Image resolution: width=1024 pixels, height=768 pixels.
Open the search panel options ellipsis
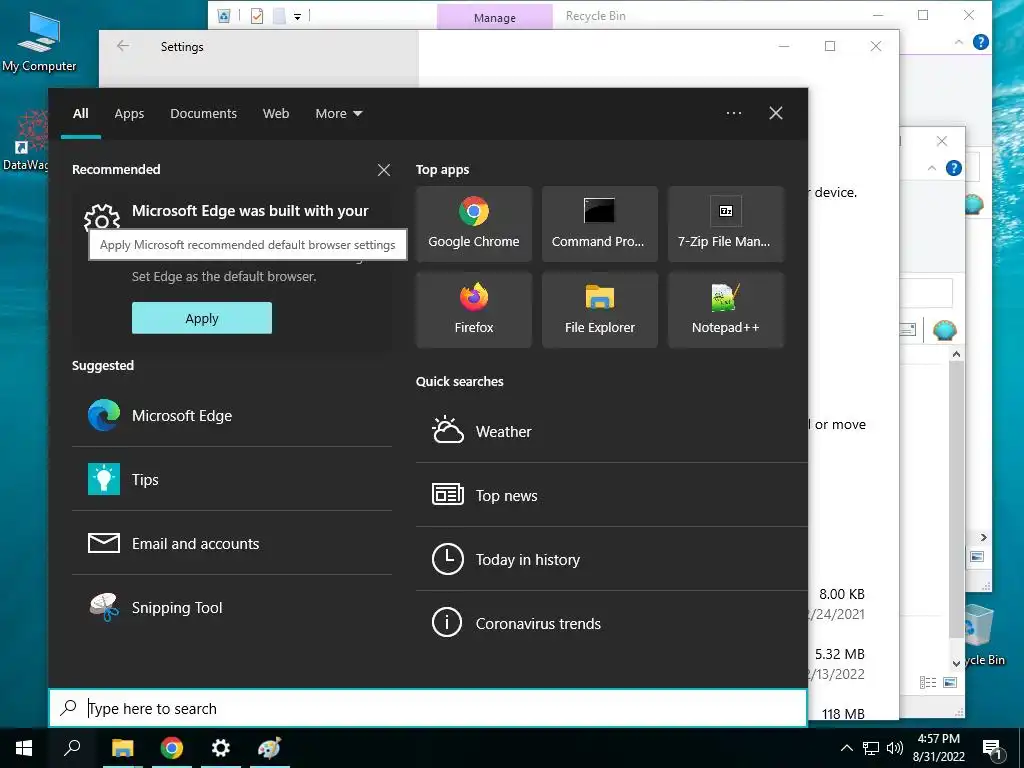click(734, 113)
